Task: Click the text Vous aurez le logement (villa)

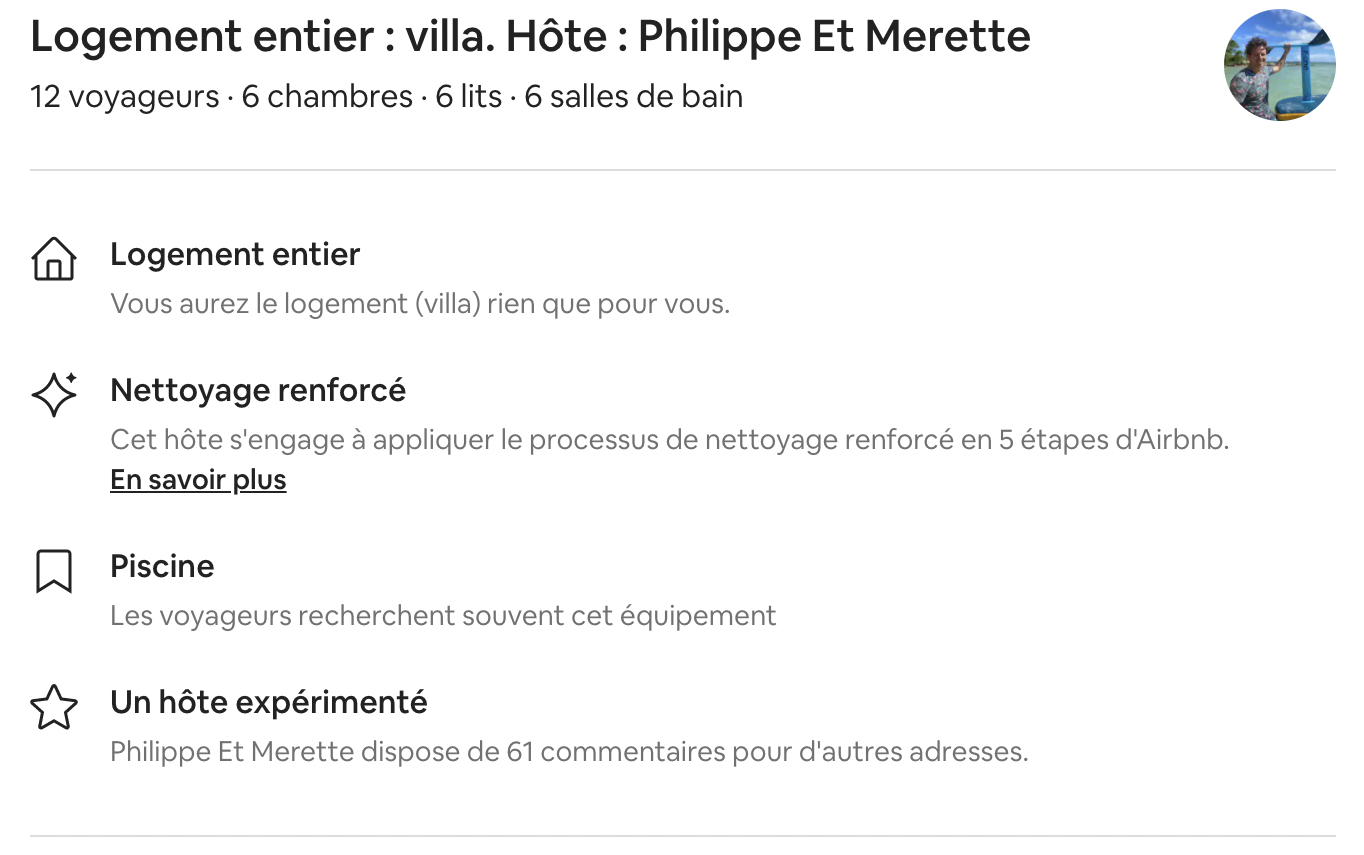Action: 420,303
